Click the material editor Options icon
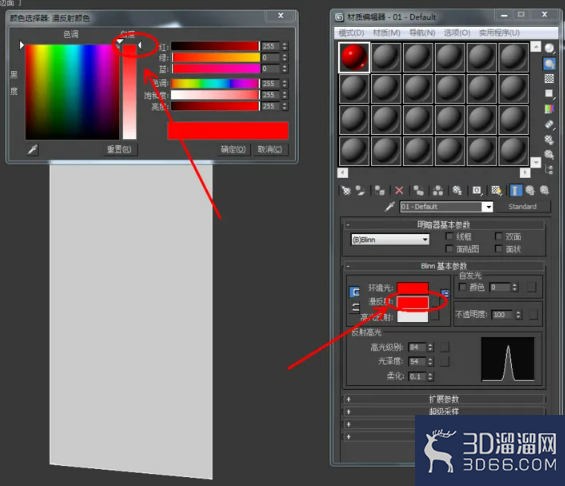This screenshot has width=565, height=486. (x=549, y=139)
